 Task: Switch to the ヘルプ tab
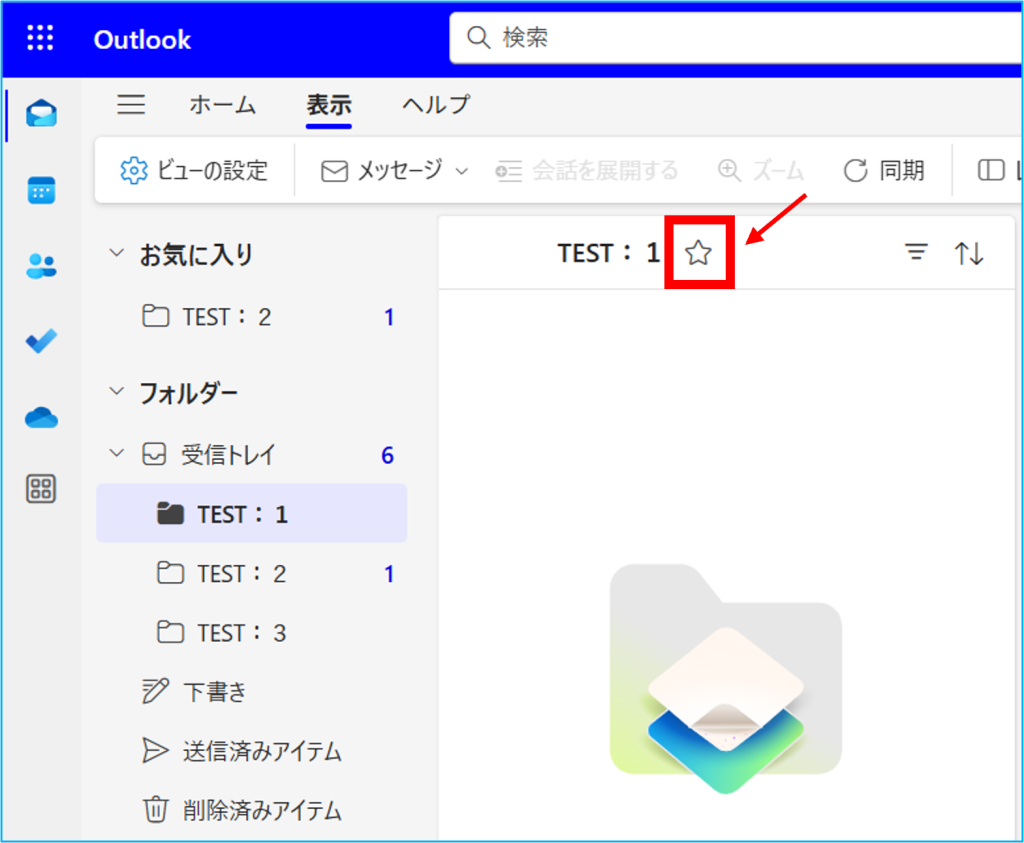coord(435,105)
